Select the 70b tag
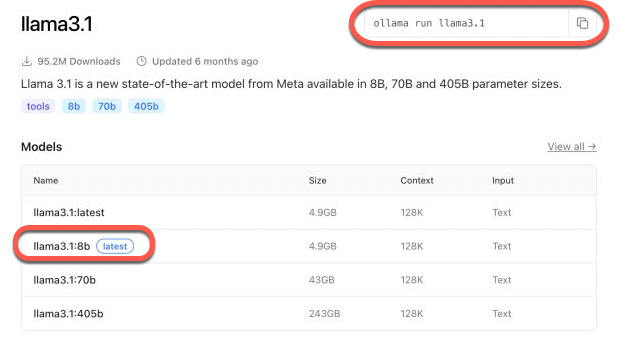The image size is (619, 361). pos(107,106)
